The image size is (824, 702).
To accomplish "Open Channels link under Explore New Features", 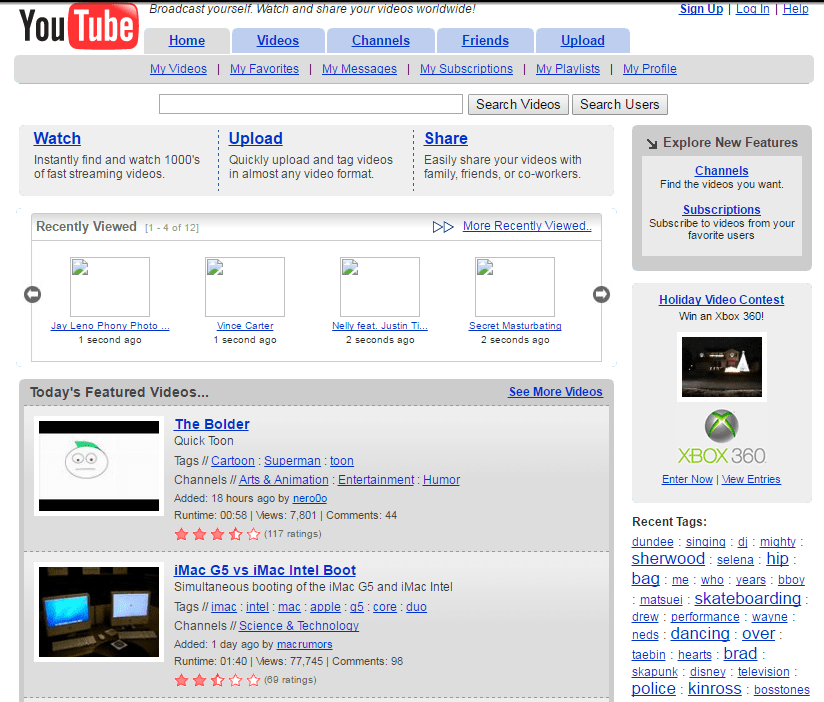I will [722, 171].
